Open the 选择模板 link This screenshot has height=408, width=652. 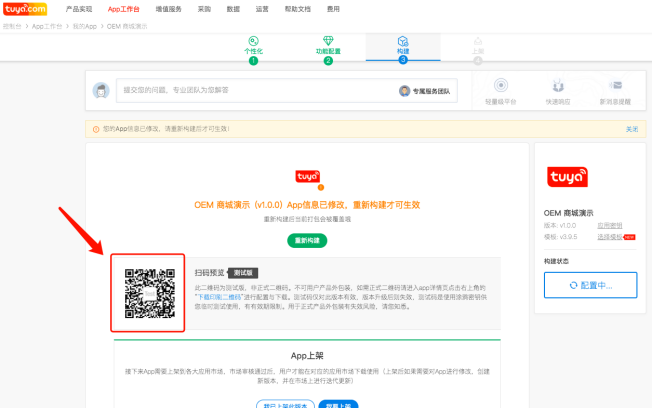(610, 237)
